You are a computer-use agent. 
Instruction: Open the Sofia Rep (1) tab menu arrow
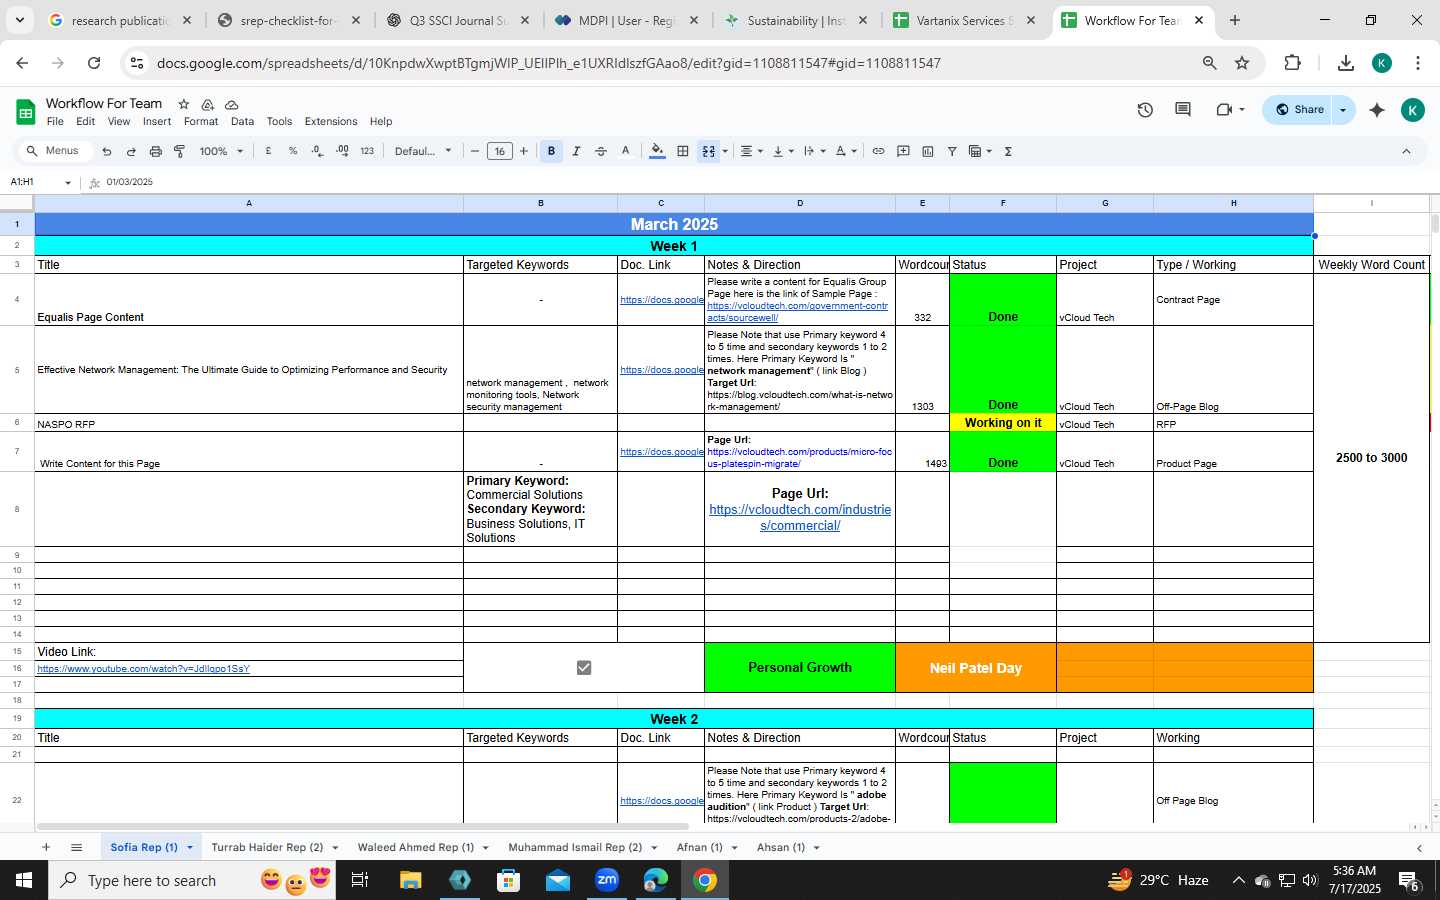pos(190,848)
